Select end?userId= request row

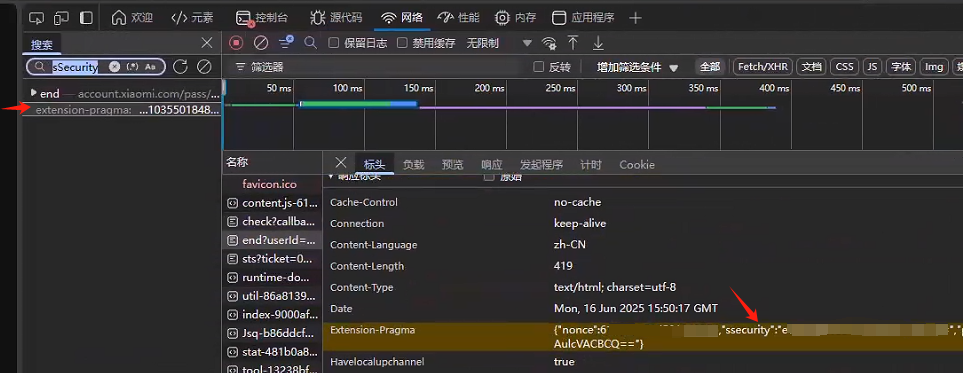click(x=271, y=240)
